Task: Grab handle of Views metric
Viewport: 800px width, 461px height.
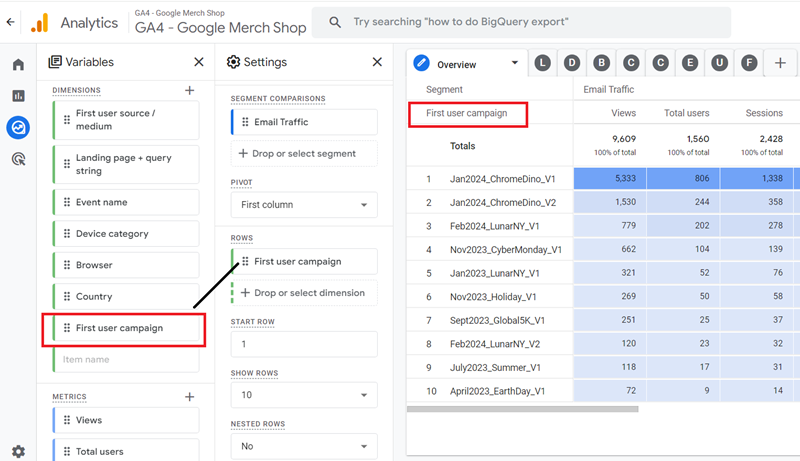Action: coord(67,420)
